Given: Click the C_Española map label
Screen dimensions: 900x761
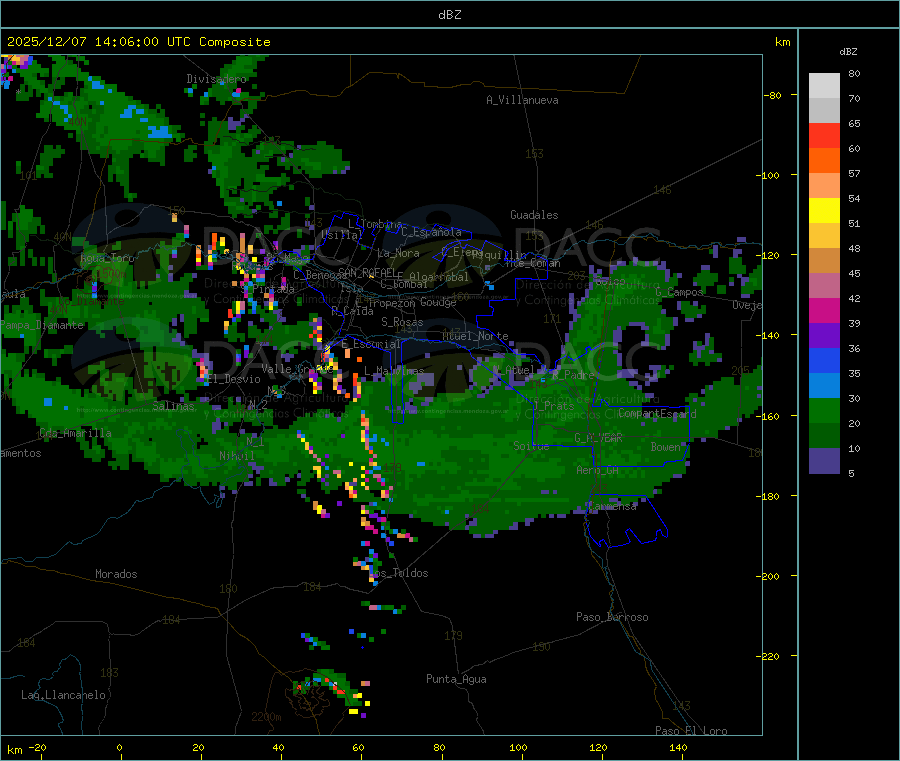Looking at the screenshot, I should 431,232.
